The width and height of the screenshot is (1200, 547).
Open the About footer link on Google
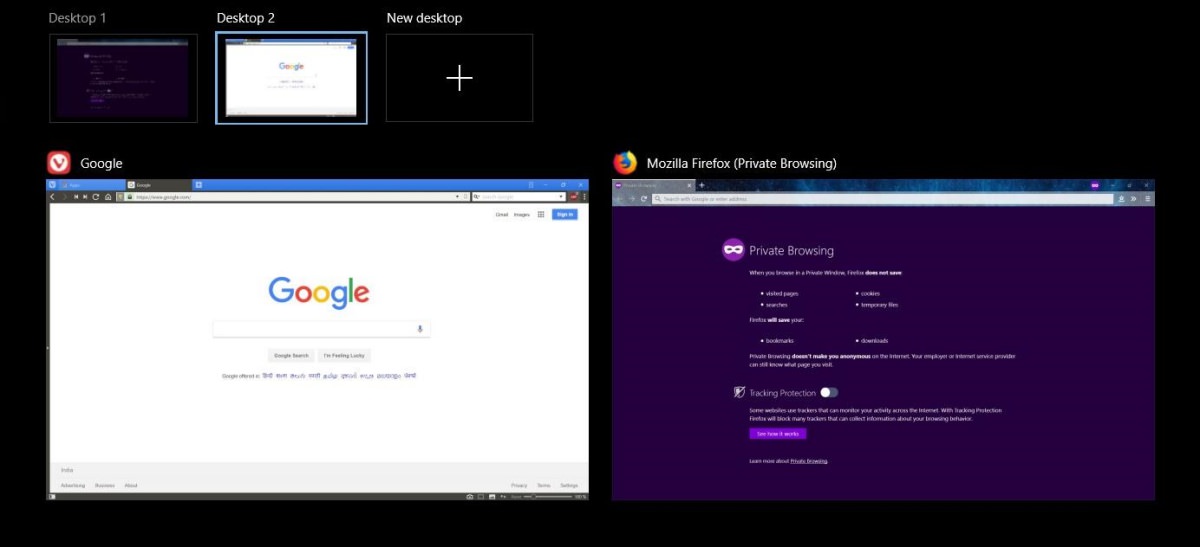coord(131,485)
